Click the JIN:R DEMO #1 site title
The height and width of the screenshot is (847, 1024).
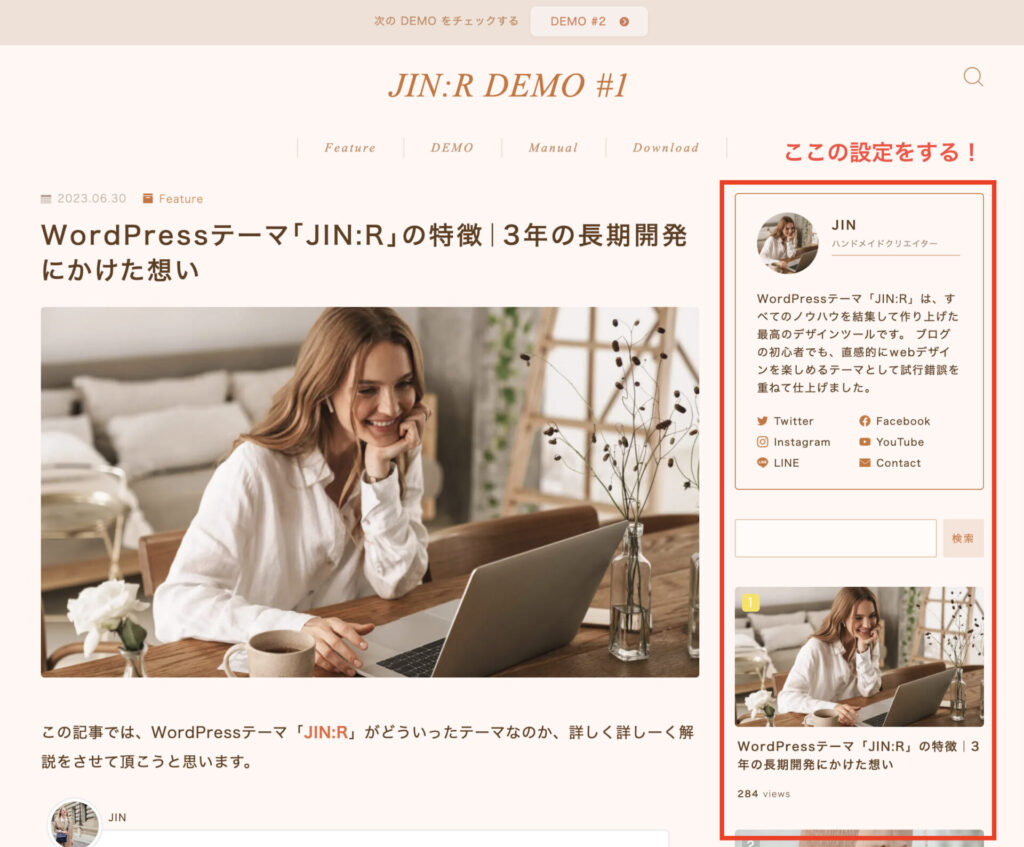tap(512, 86)
